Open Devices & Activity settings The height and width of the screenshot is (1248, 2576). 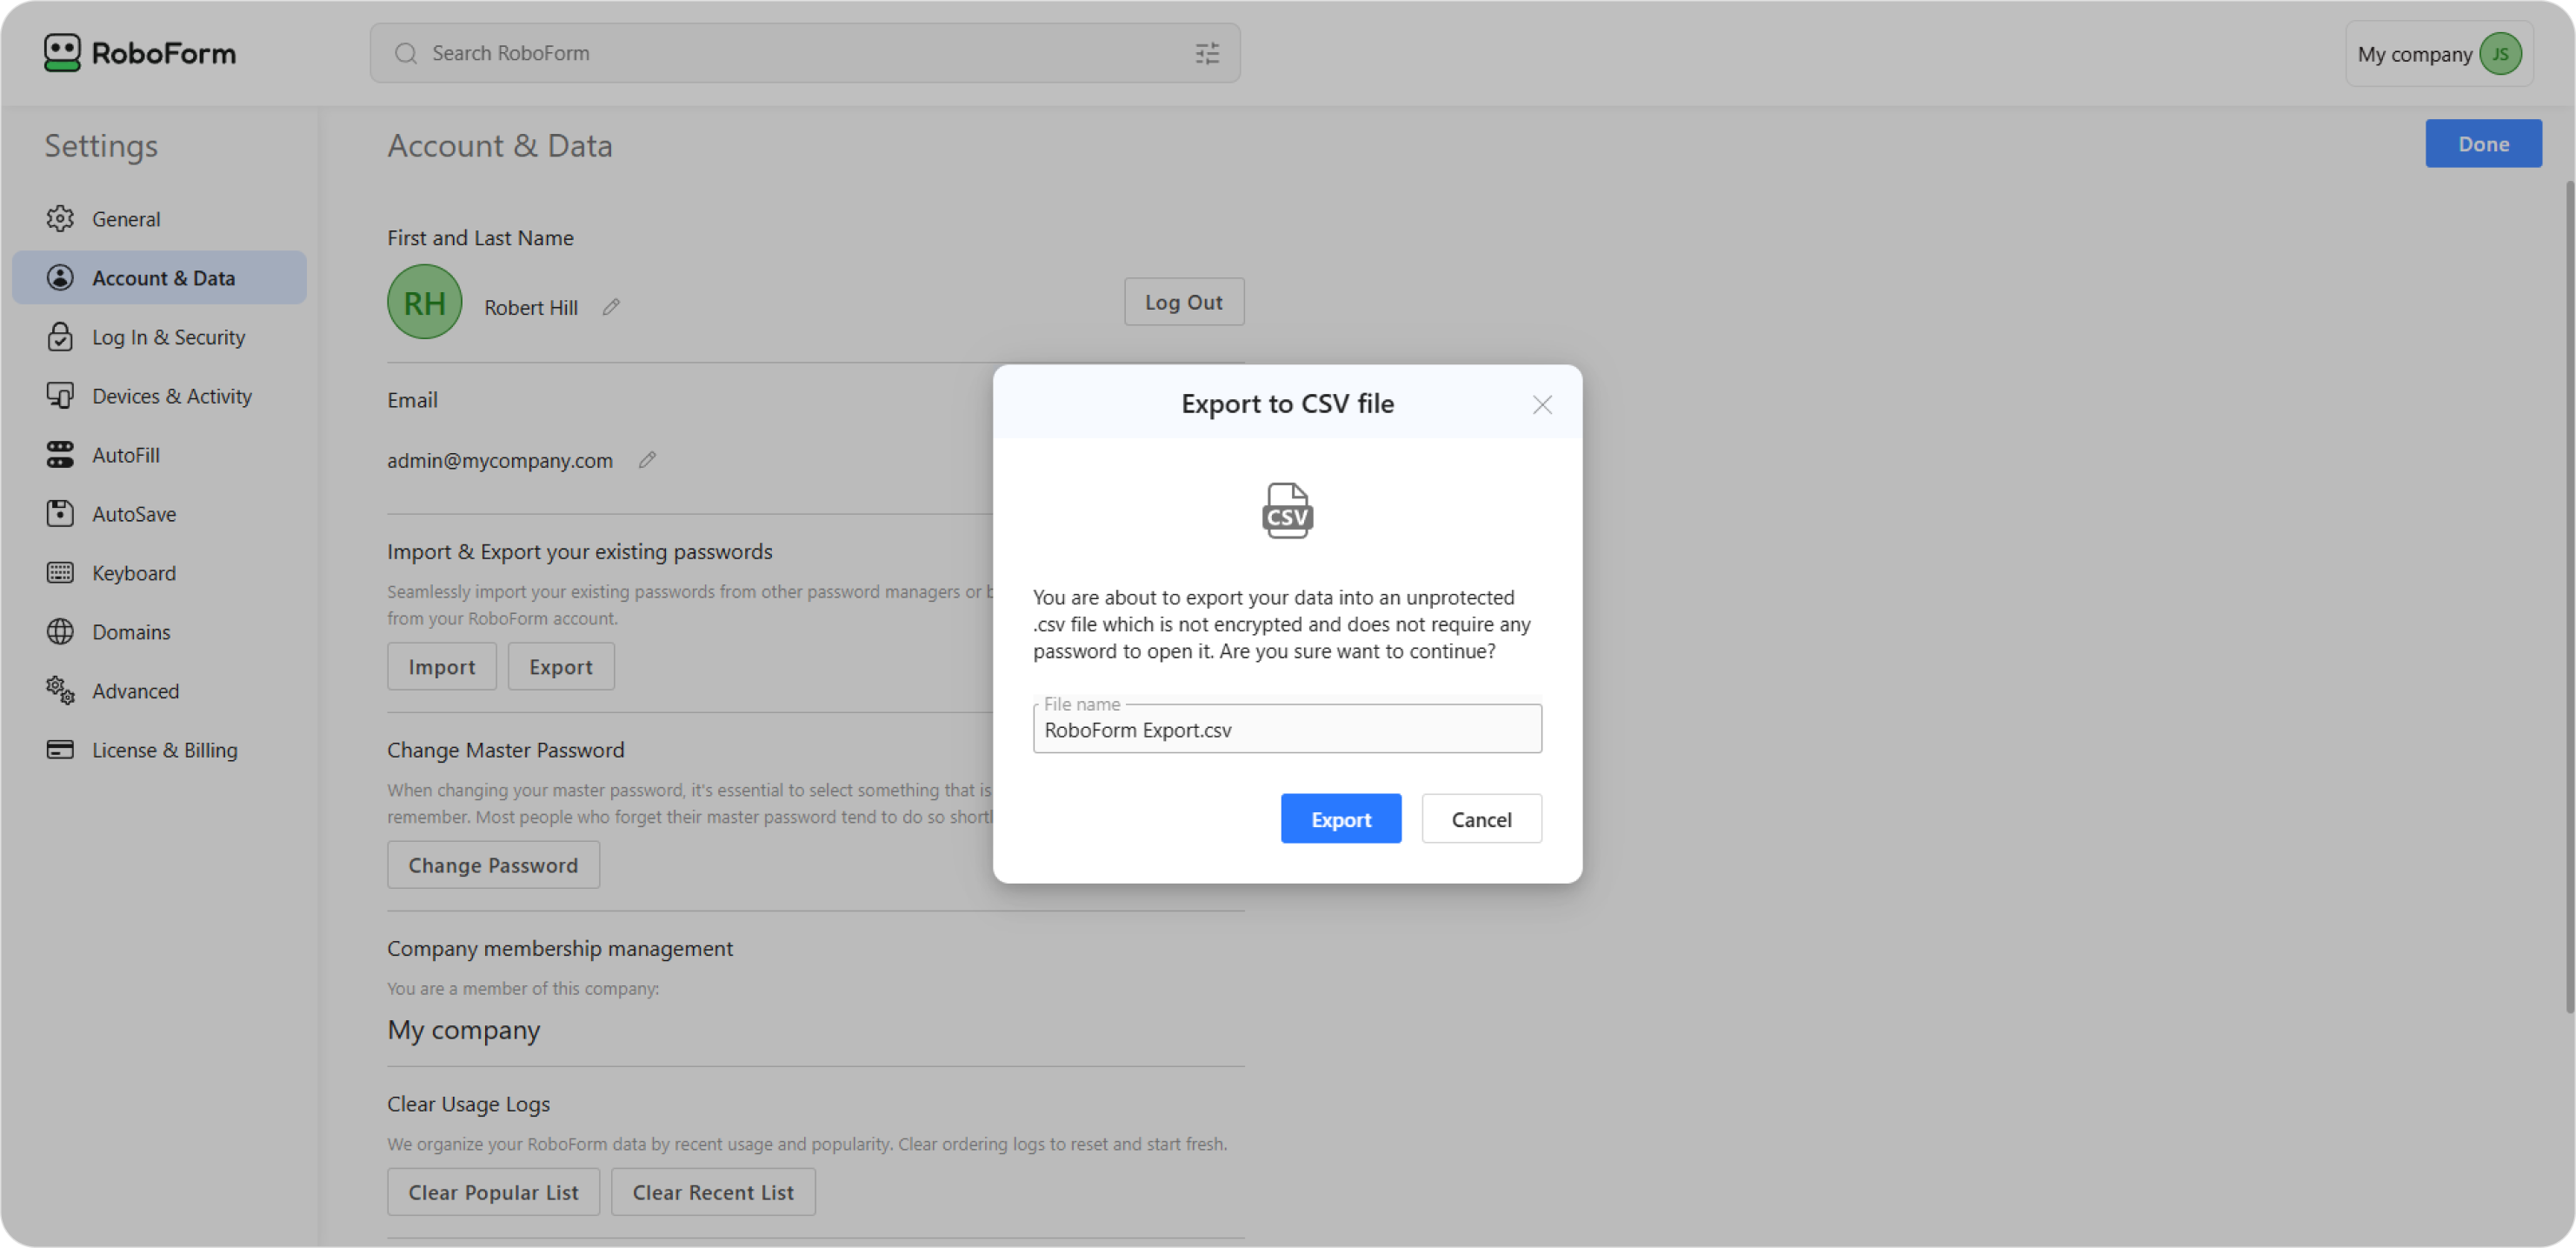[160, 395]
